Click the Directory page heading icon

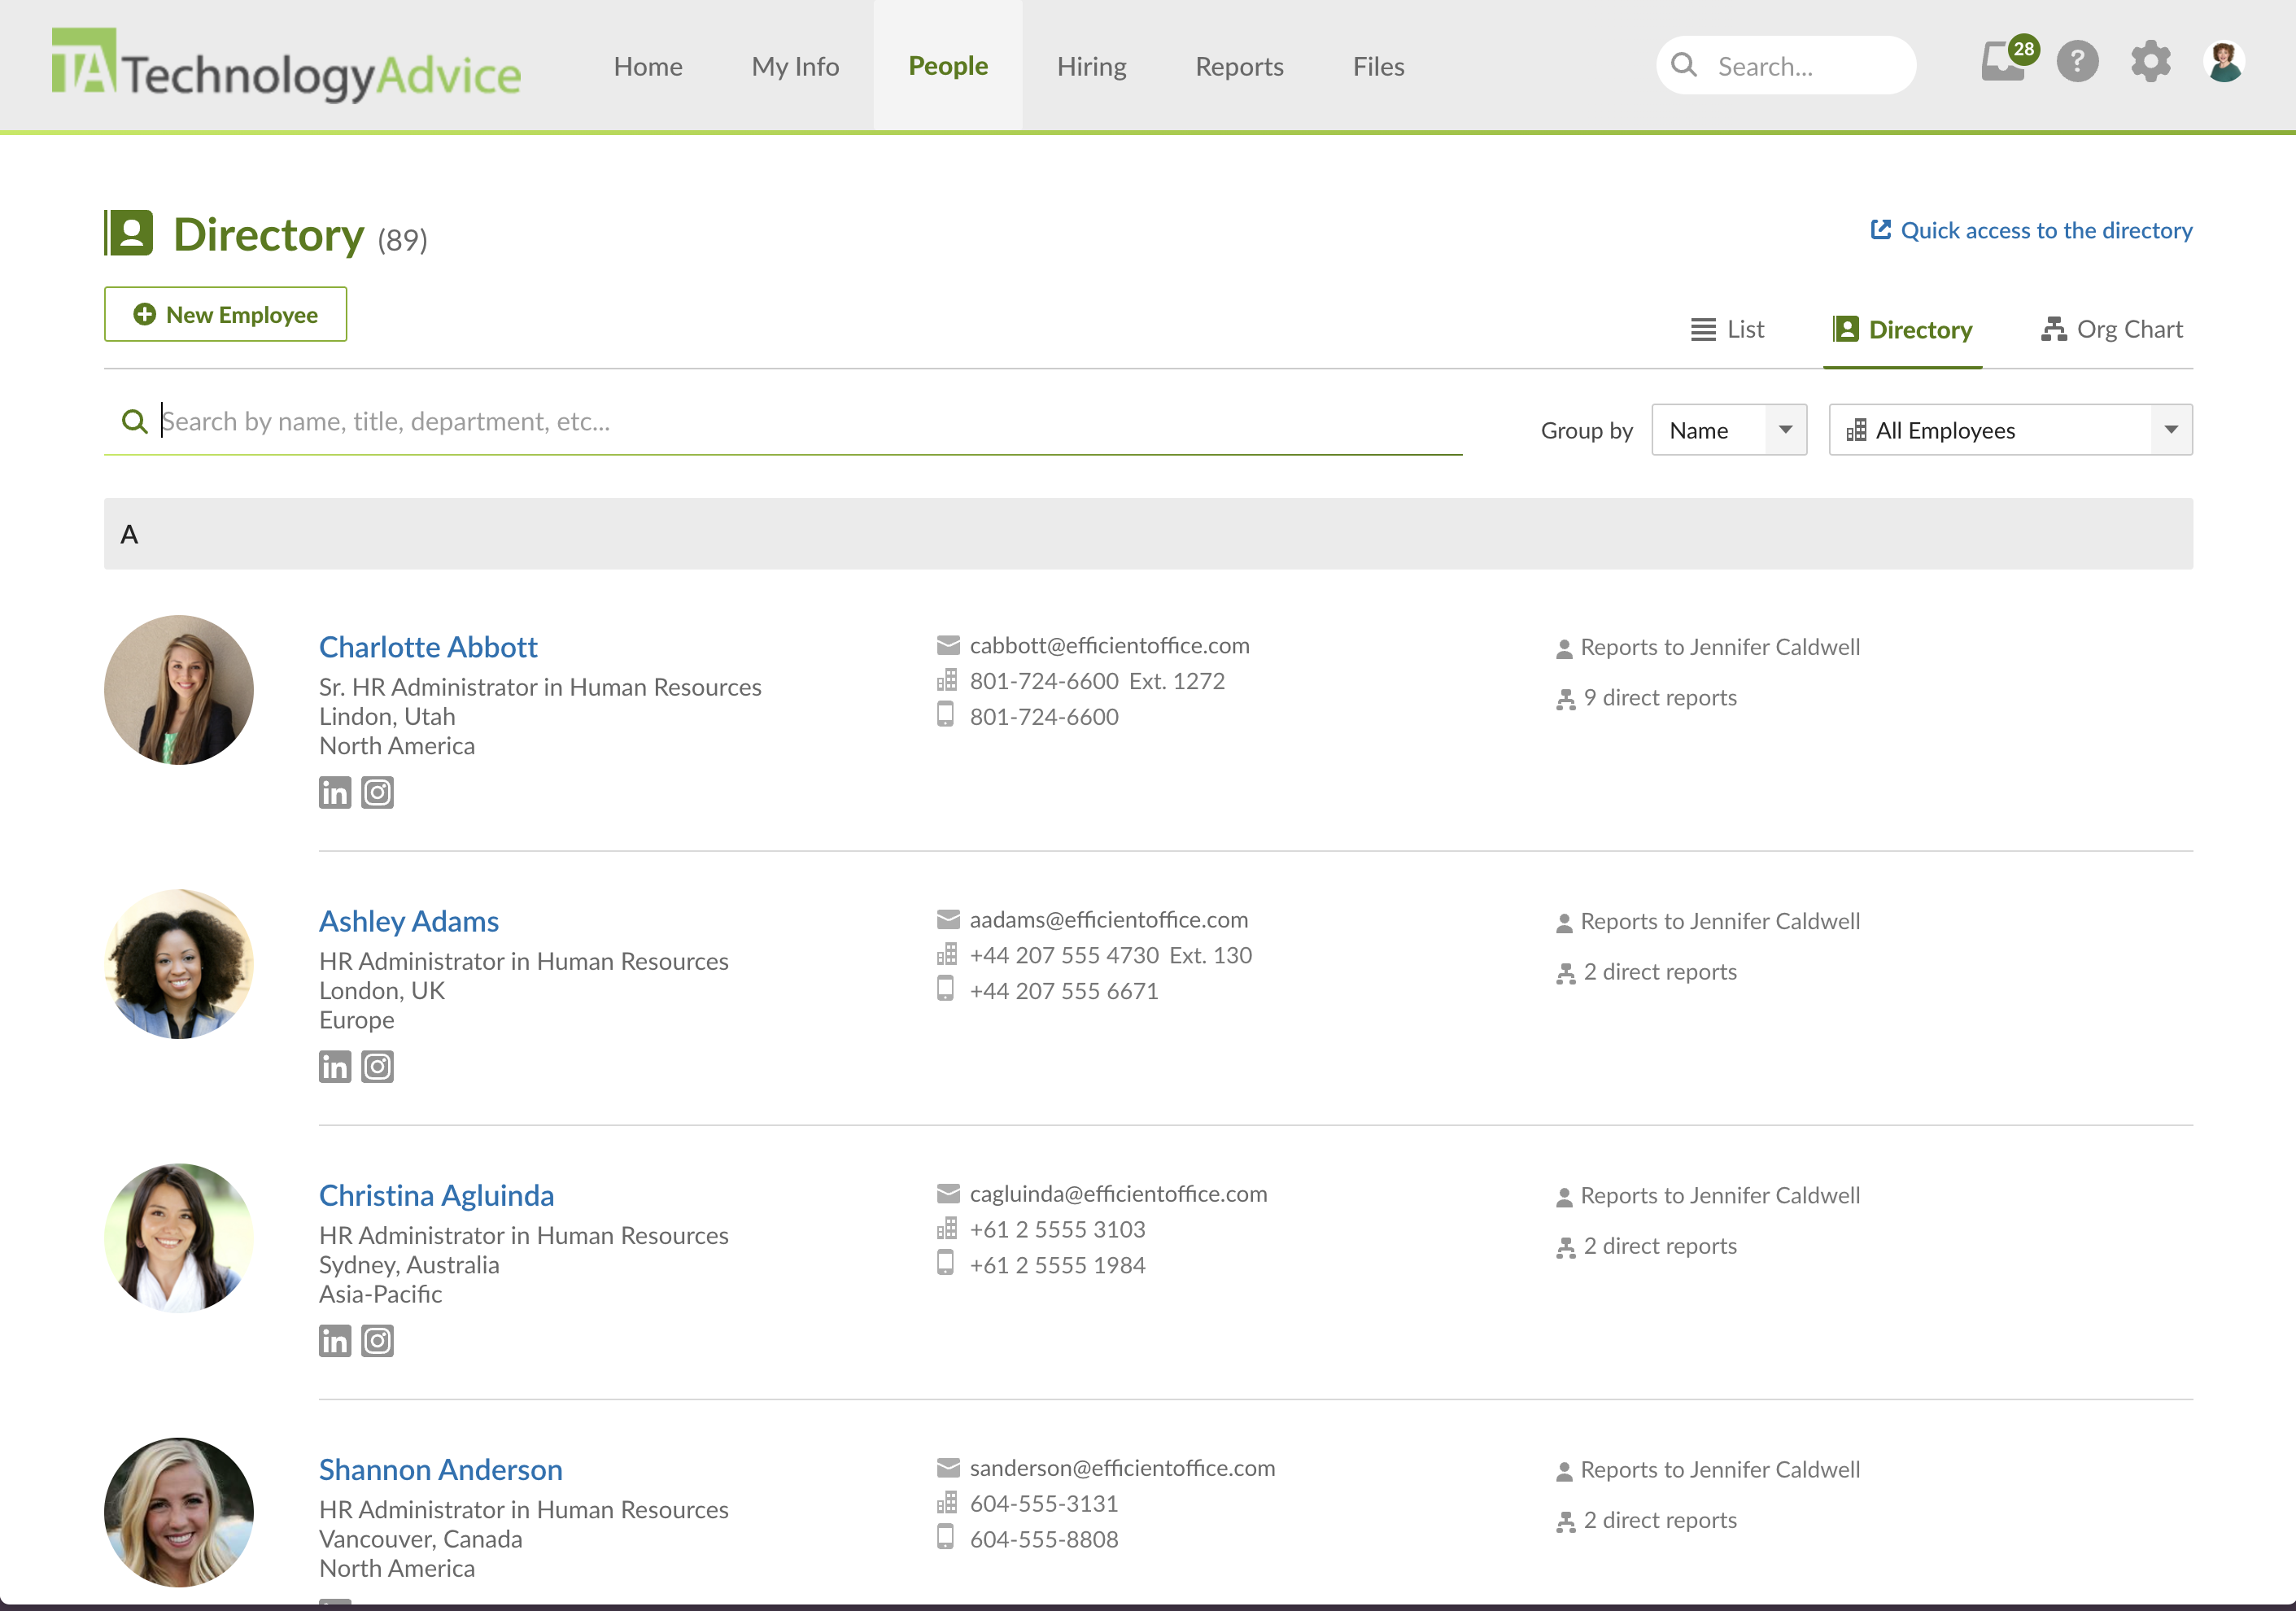[129, 234]
